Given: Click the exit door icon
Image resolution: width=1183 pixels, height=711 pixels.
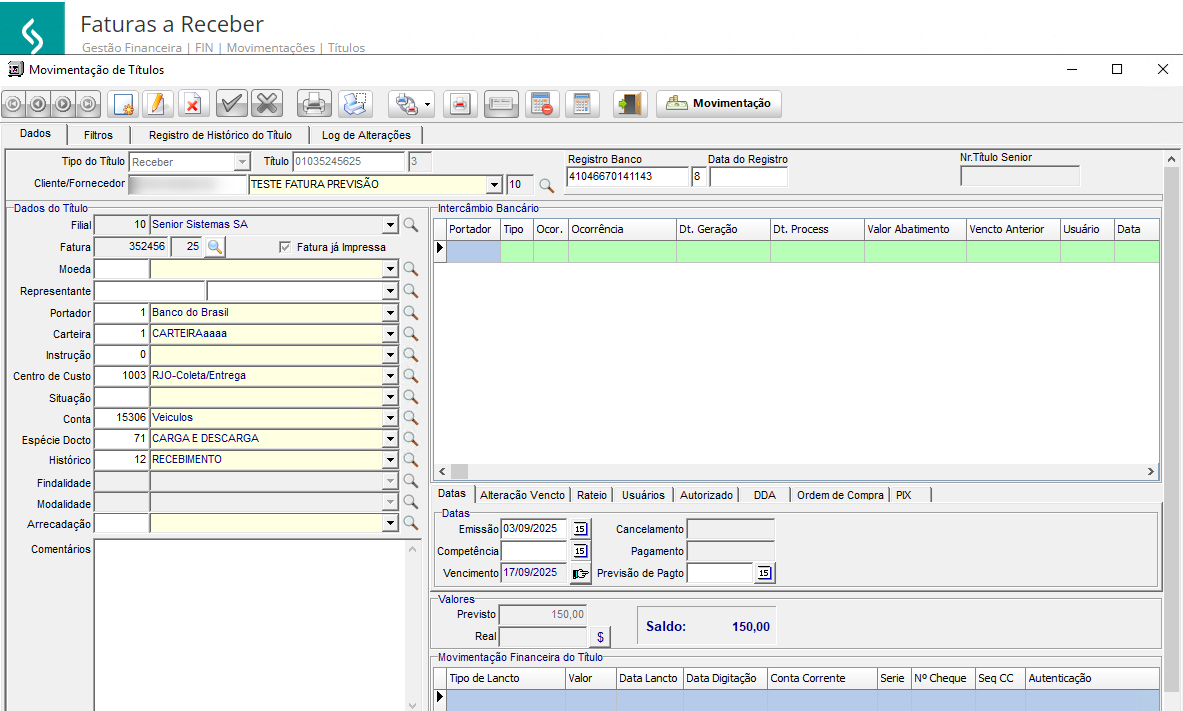Looking at the screenshot, I should pos(630,104).
